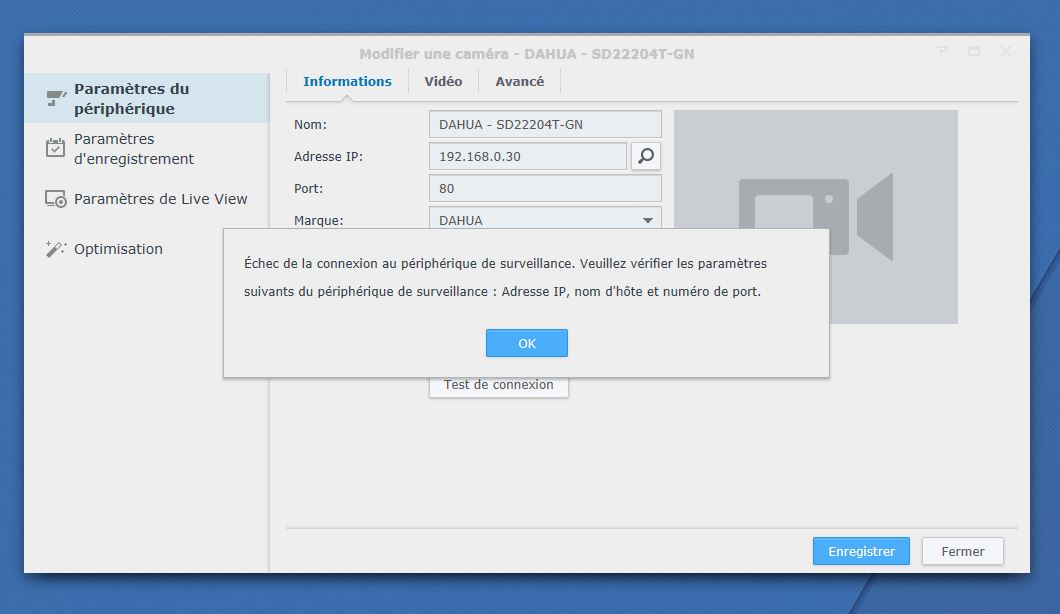Focus the Nom input field

tap(545, 124)
